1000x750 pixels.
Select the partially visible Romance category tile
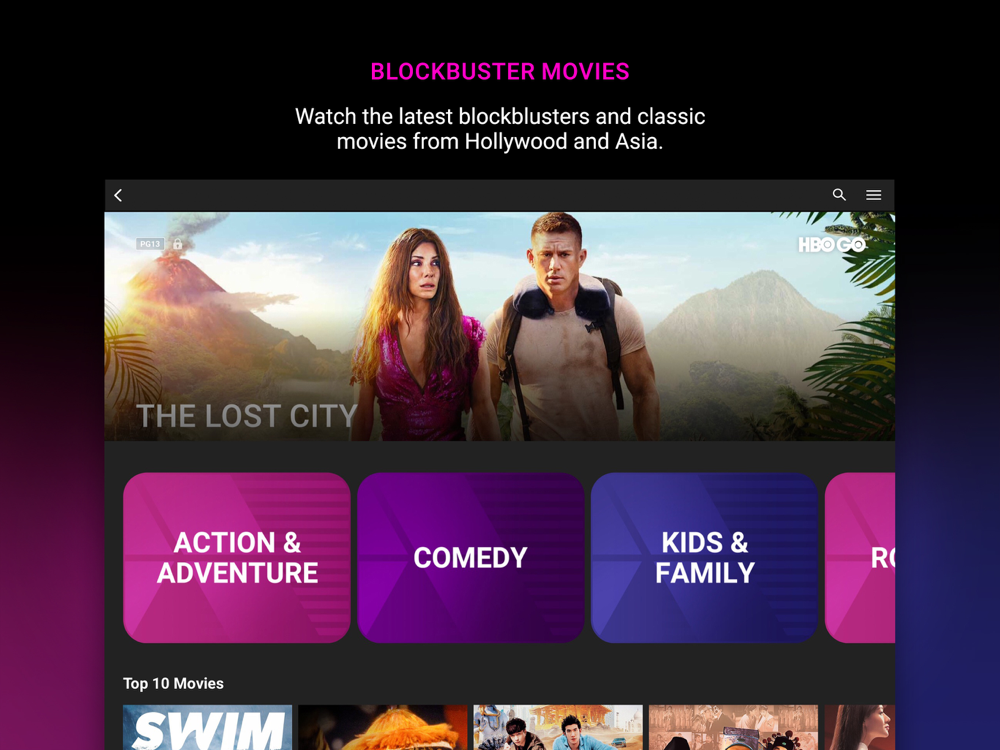pyautogui.click(x=860, y=557)
